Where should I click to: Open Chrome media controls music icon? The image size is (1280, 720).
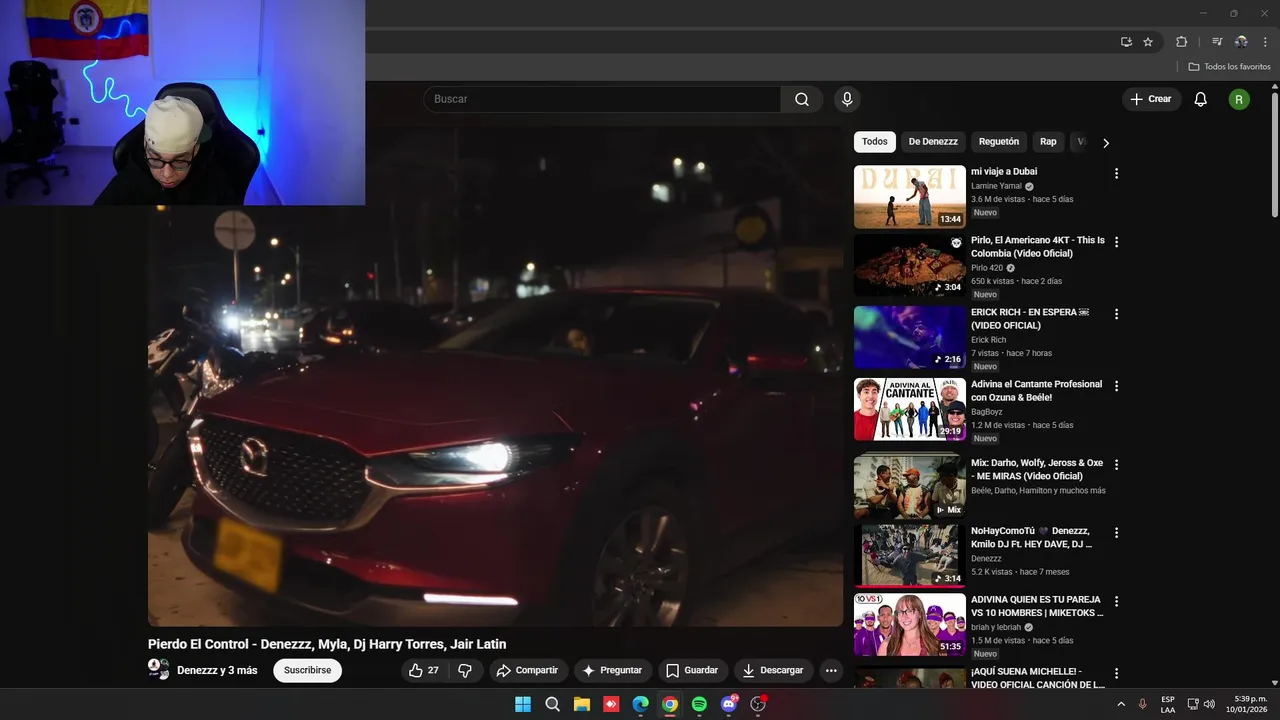(x=1217, y=42)
